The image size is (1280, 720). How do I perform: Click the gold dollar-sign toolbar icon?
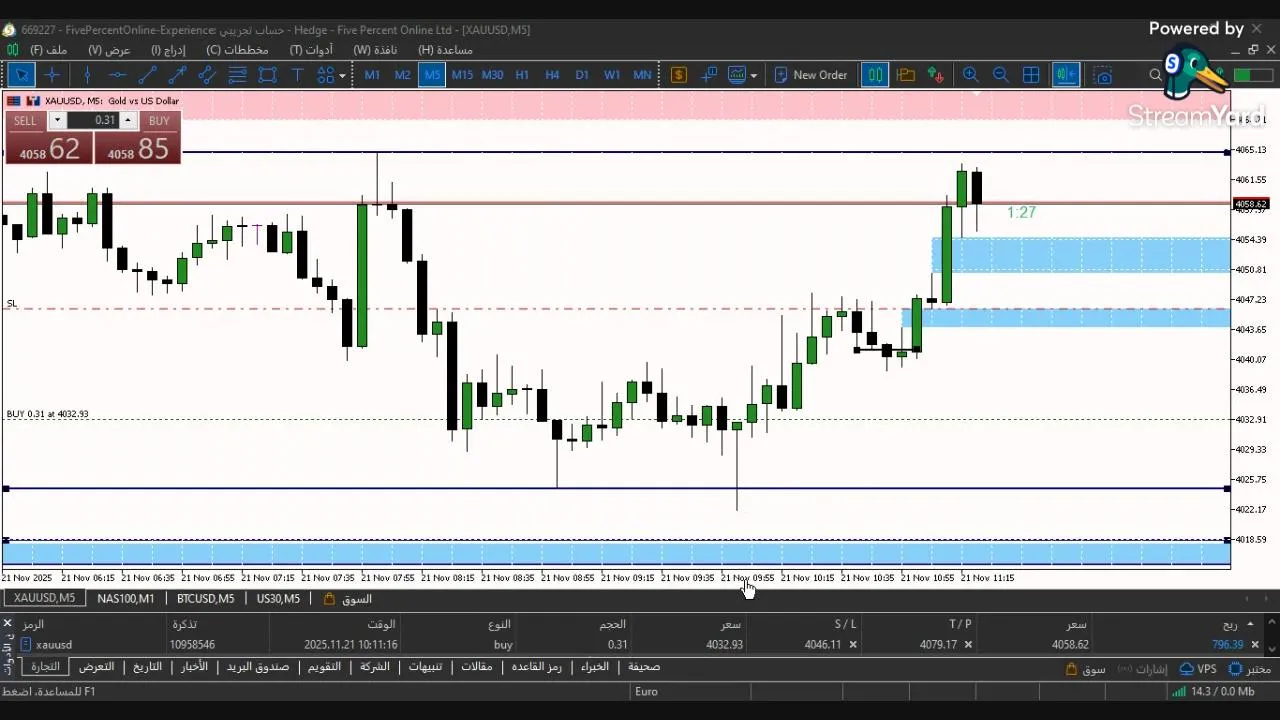click(679, 75)
